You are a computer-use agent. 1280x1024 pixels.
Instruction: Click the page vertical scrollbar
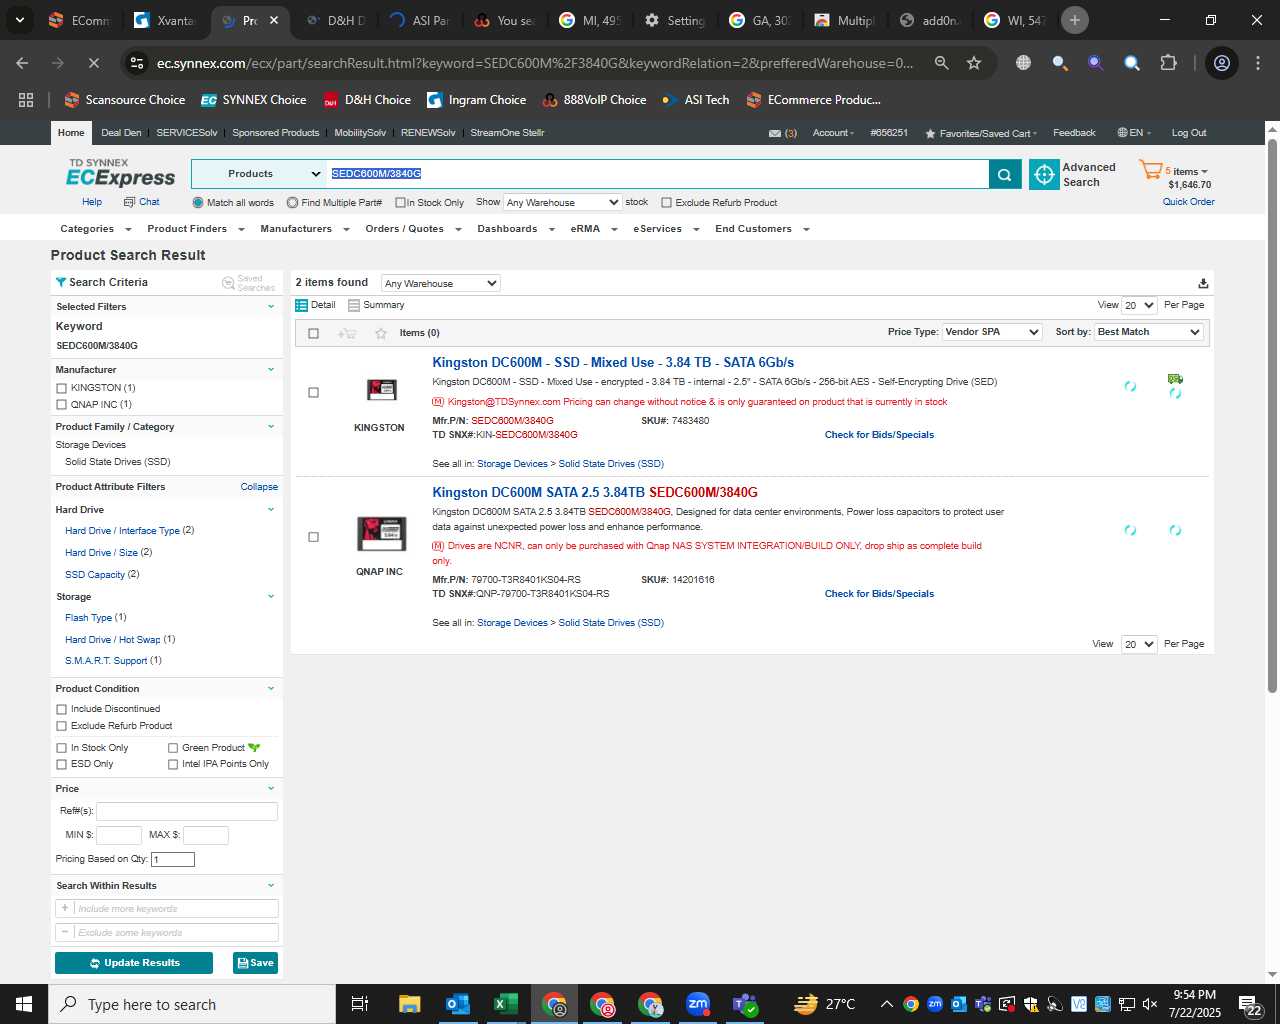point(1272,415)
